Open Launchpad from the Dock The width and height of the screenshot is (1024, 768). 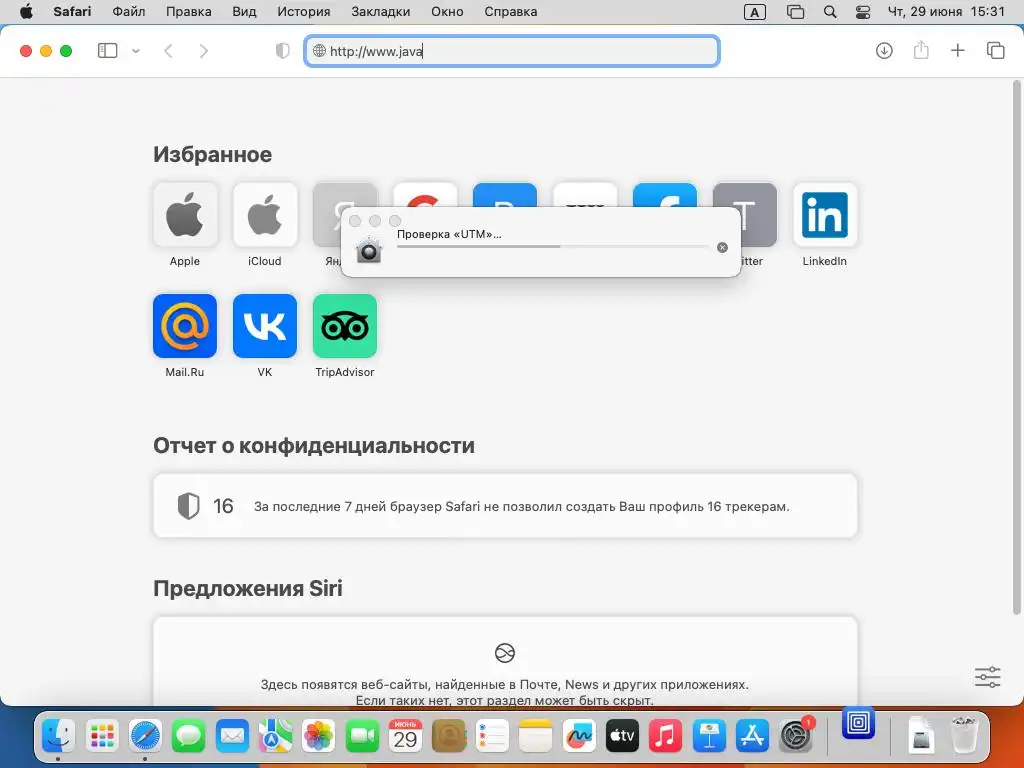[102, 736]
